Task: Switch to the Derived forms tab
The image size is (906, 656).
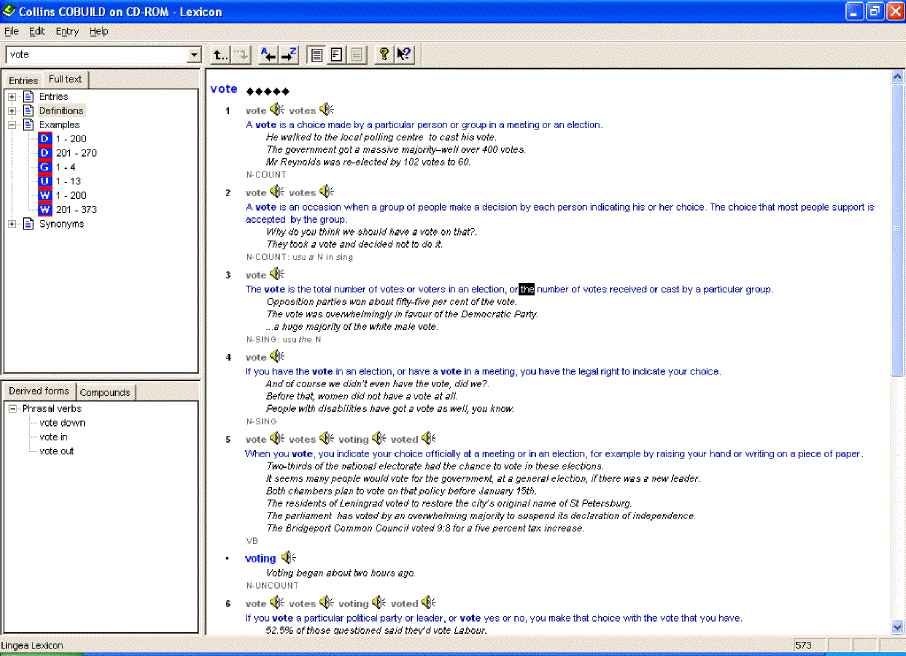Action: coord(39,391)
